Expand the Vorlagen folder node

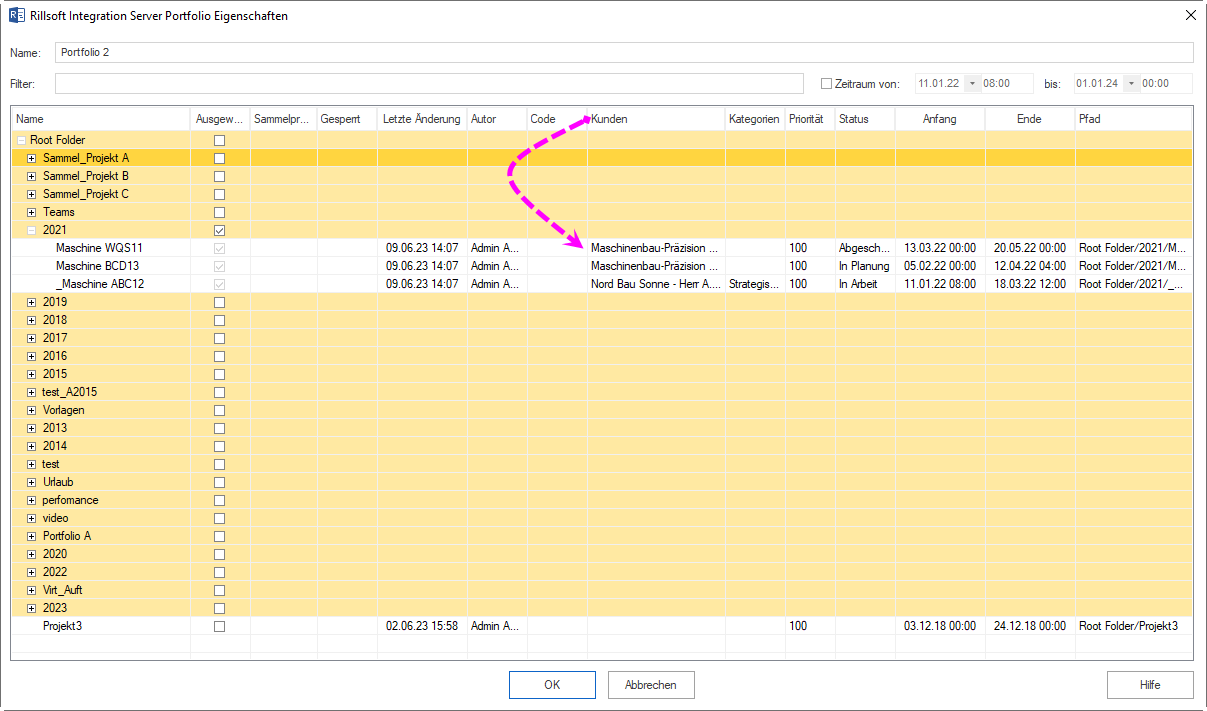[32, 410]
